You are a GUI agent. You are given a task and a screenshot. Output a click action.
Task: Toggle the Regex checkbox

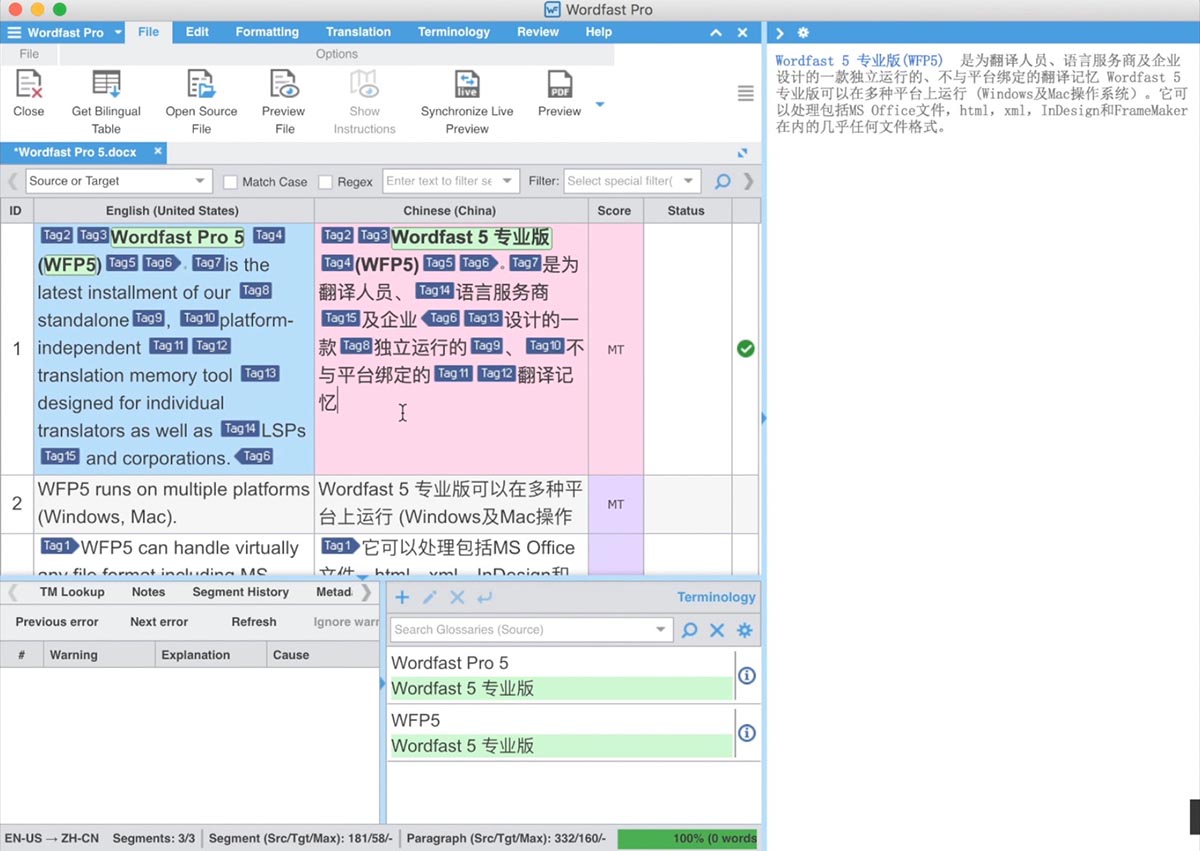(325, 182)
